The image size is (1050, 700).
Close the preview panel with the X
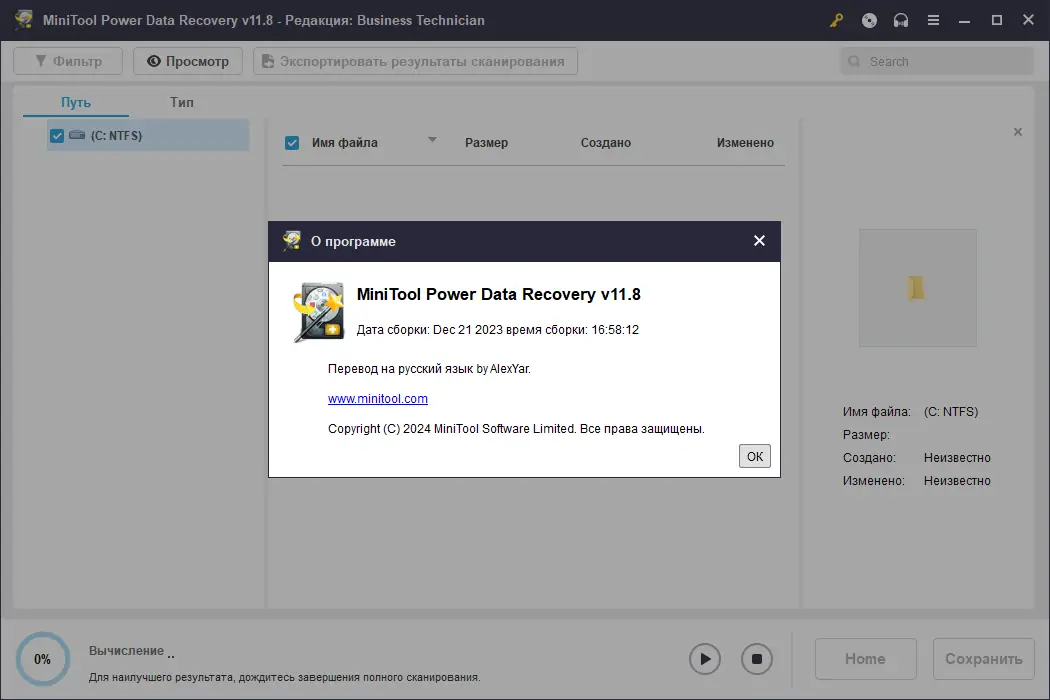pos(1018,132)
